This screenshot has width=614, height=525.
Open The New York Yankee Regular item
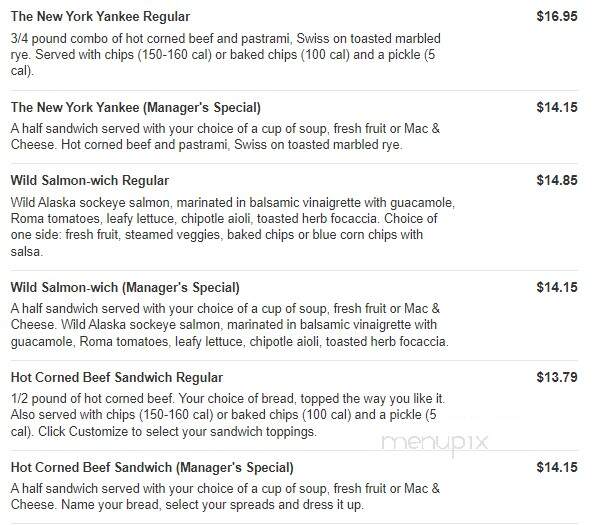(x=100, y=16)
